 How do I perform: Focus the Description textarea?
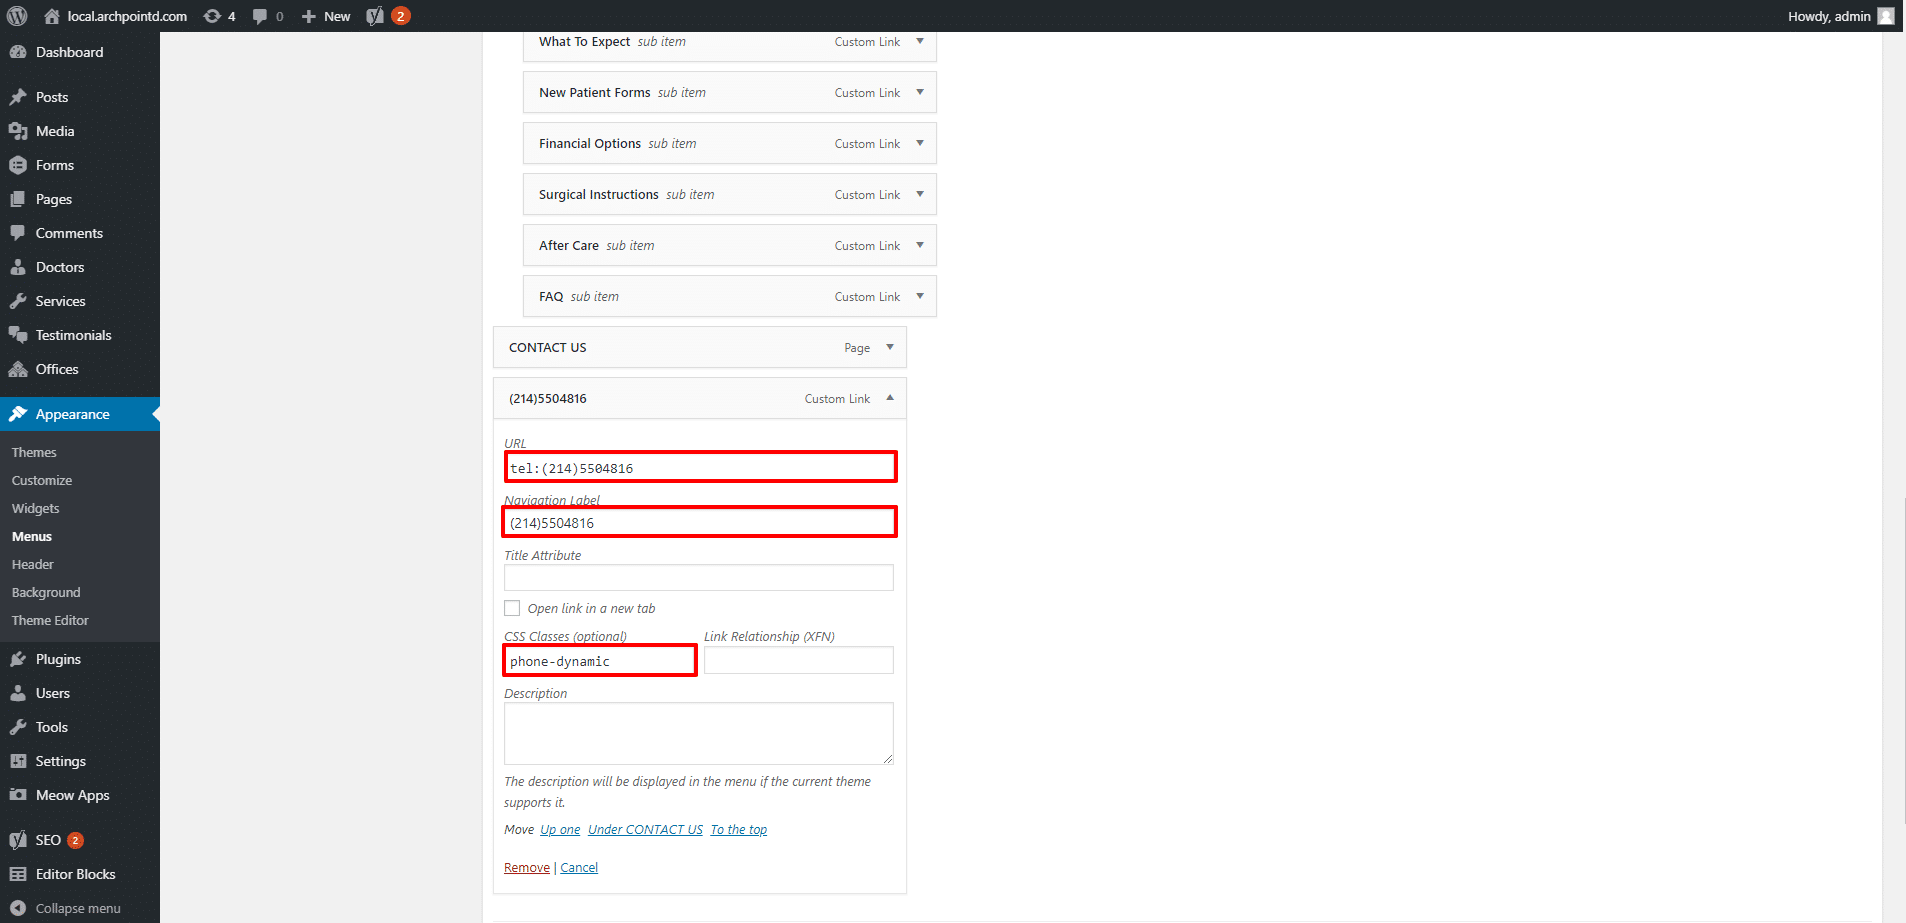click(699, 734)
